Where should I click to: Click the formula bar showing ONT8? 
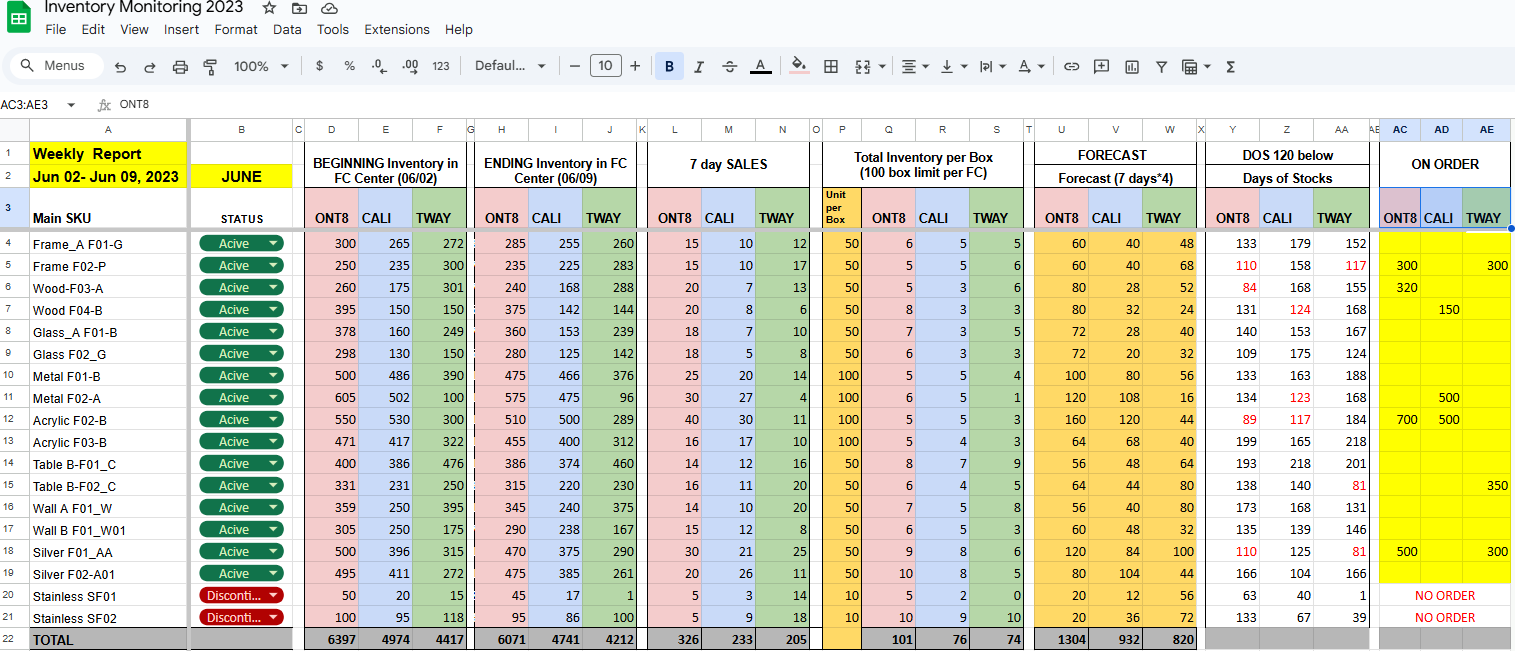[815, 104]
